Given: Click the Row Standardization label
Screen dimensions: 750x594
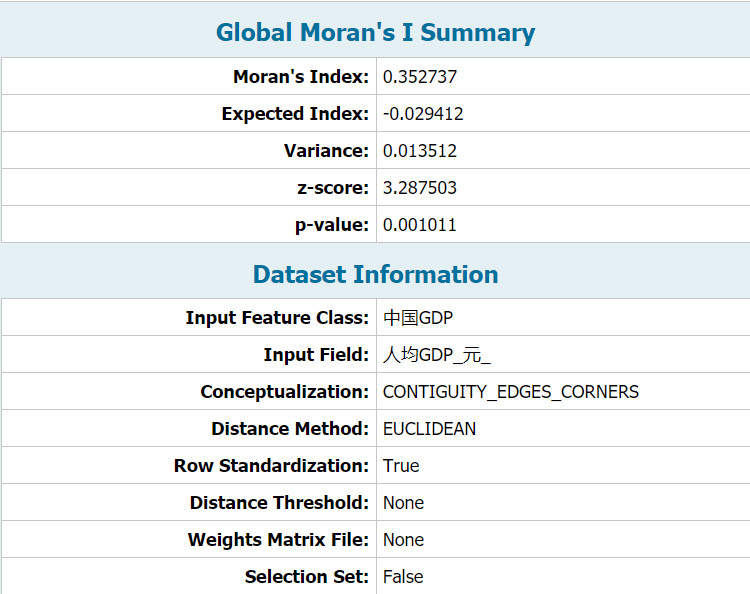Looking at the screenshot, I should coord(272,466).
